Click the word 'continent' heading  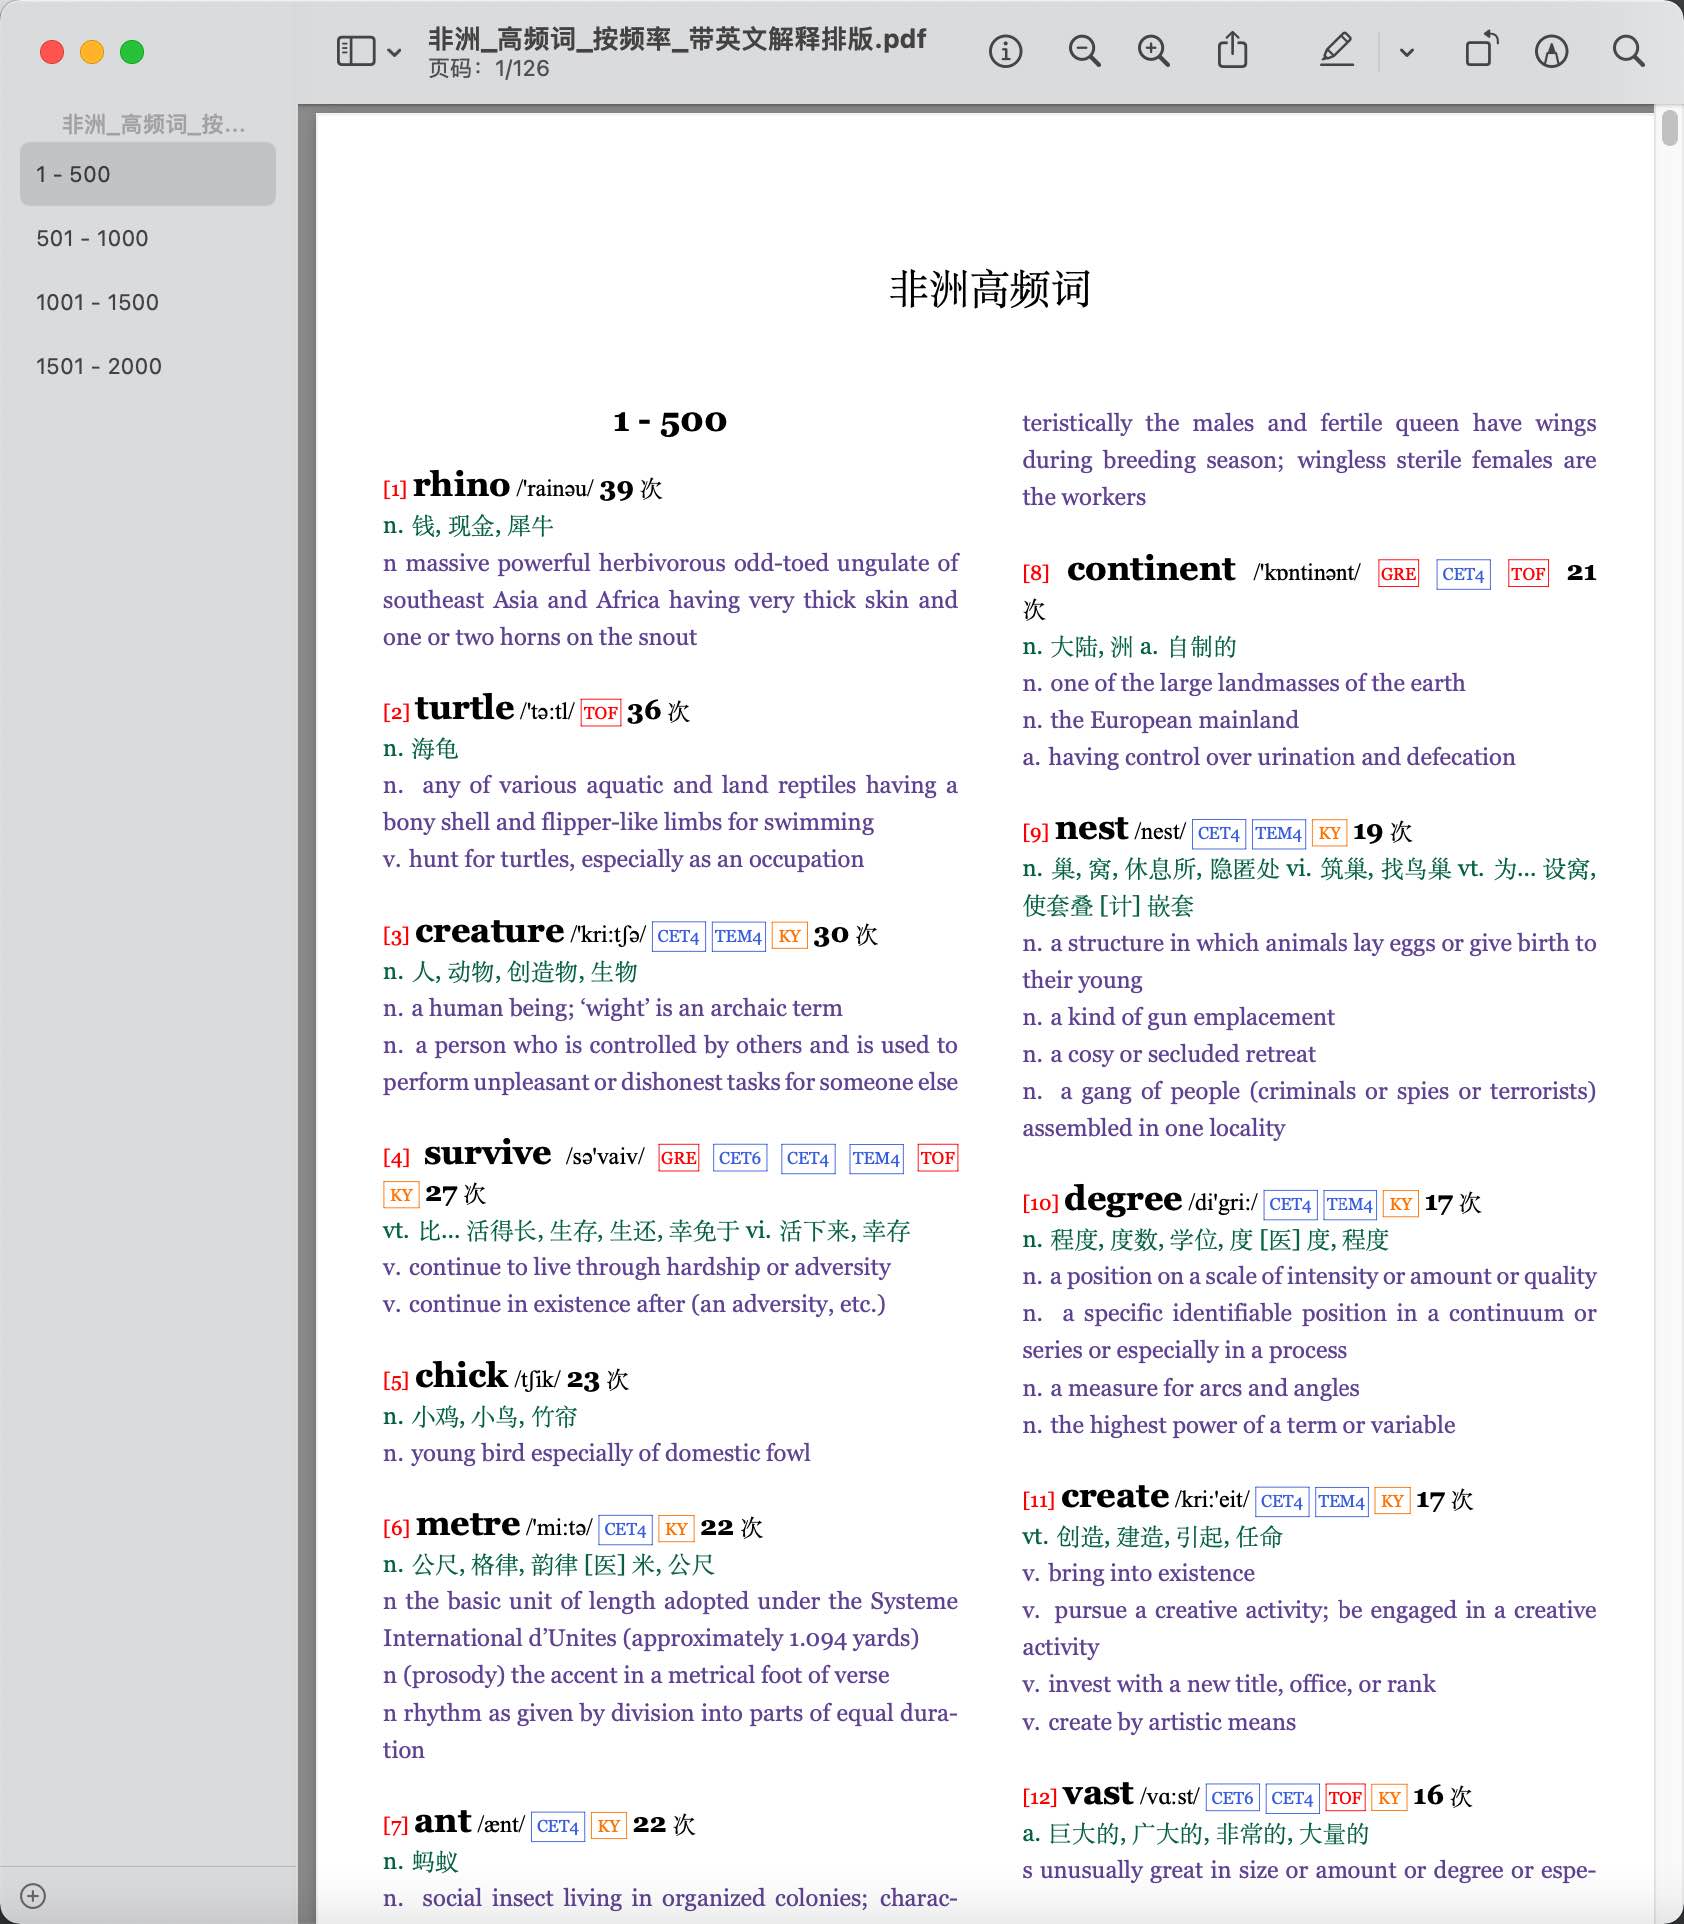1151,569
